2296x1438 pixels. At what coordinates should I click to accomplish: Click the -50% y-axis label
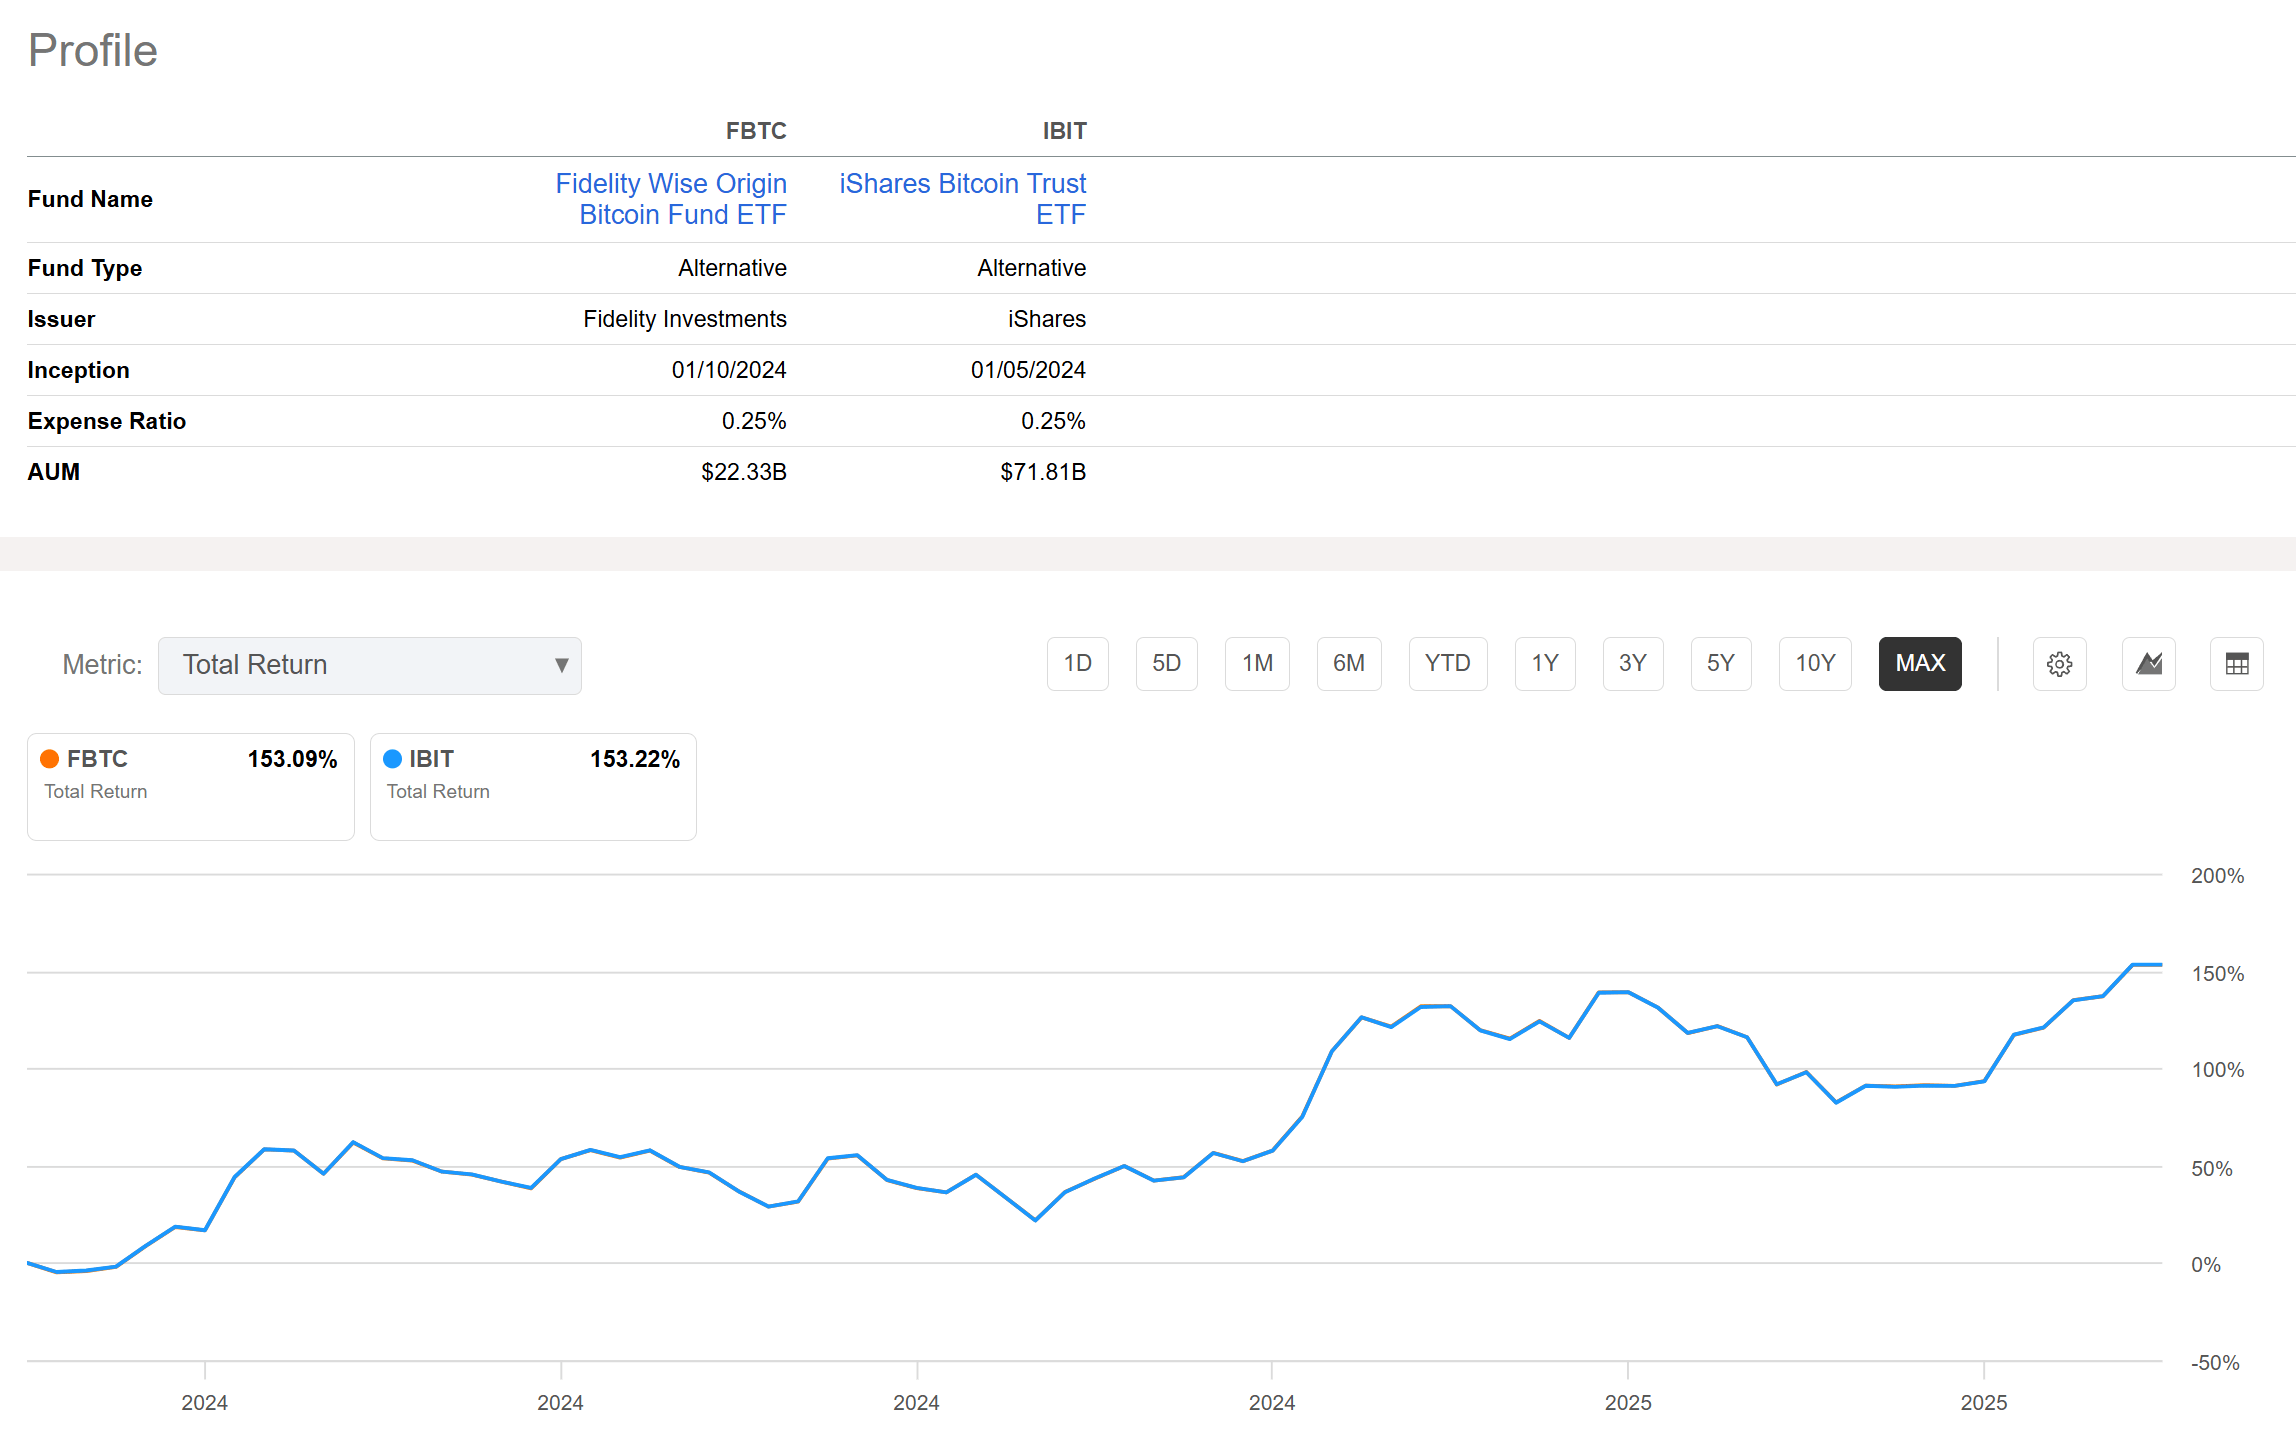2215,1363
